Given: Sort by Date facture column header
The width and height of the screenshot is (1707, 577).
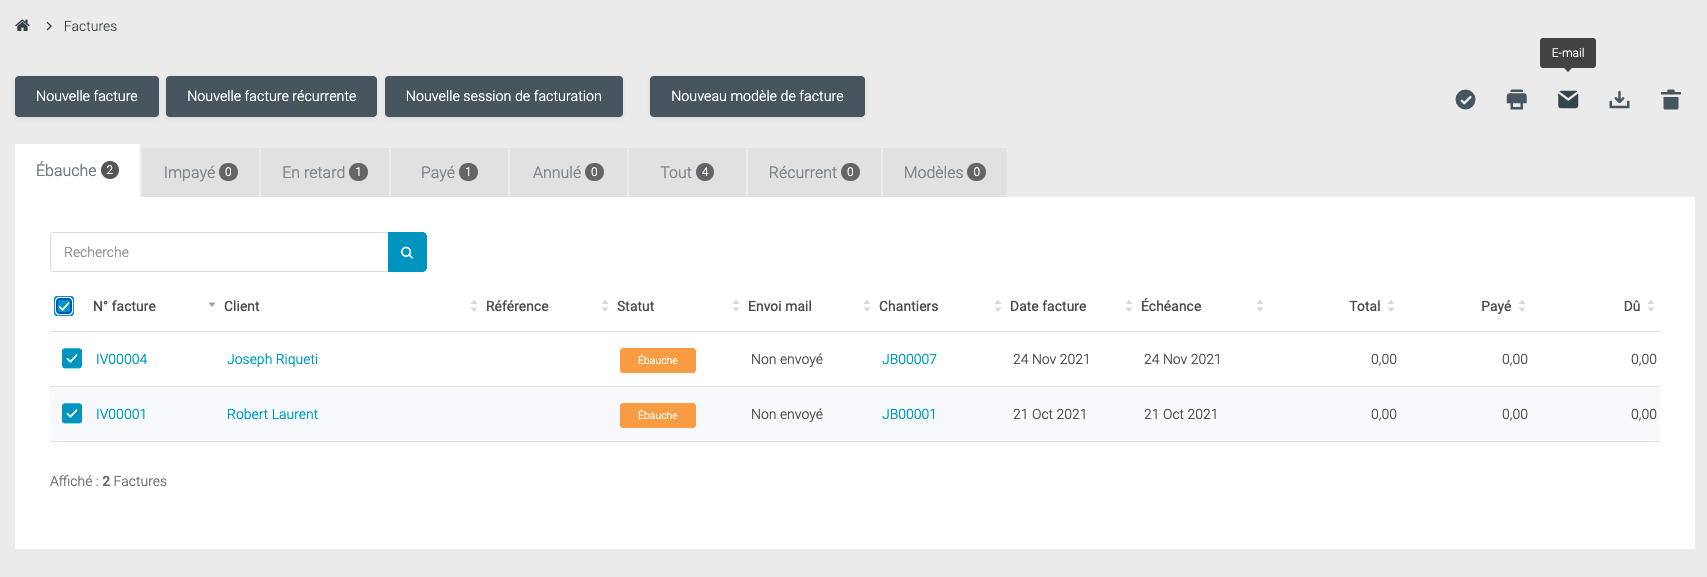Looking at the screenshot, I should point(1047,306).
